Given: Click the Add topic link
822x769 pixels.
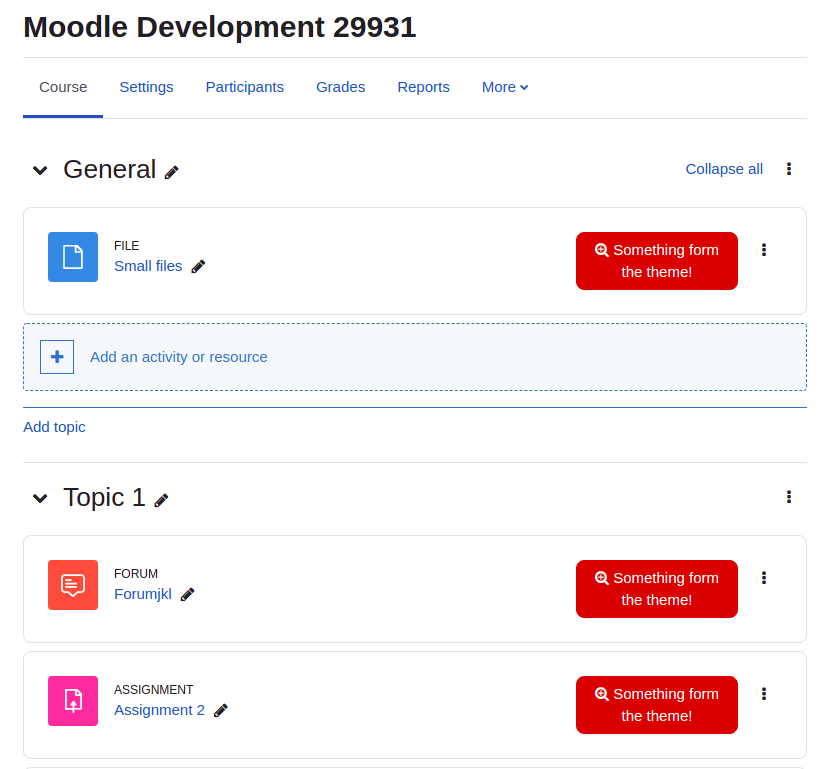Looking at the screenshot, I should [x=54, y=427].
